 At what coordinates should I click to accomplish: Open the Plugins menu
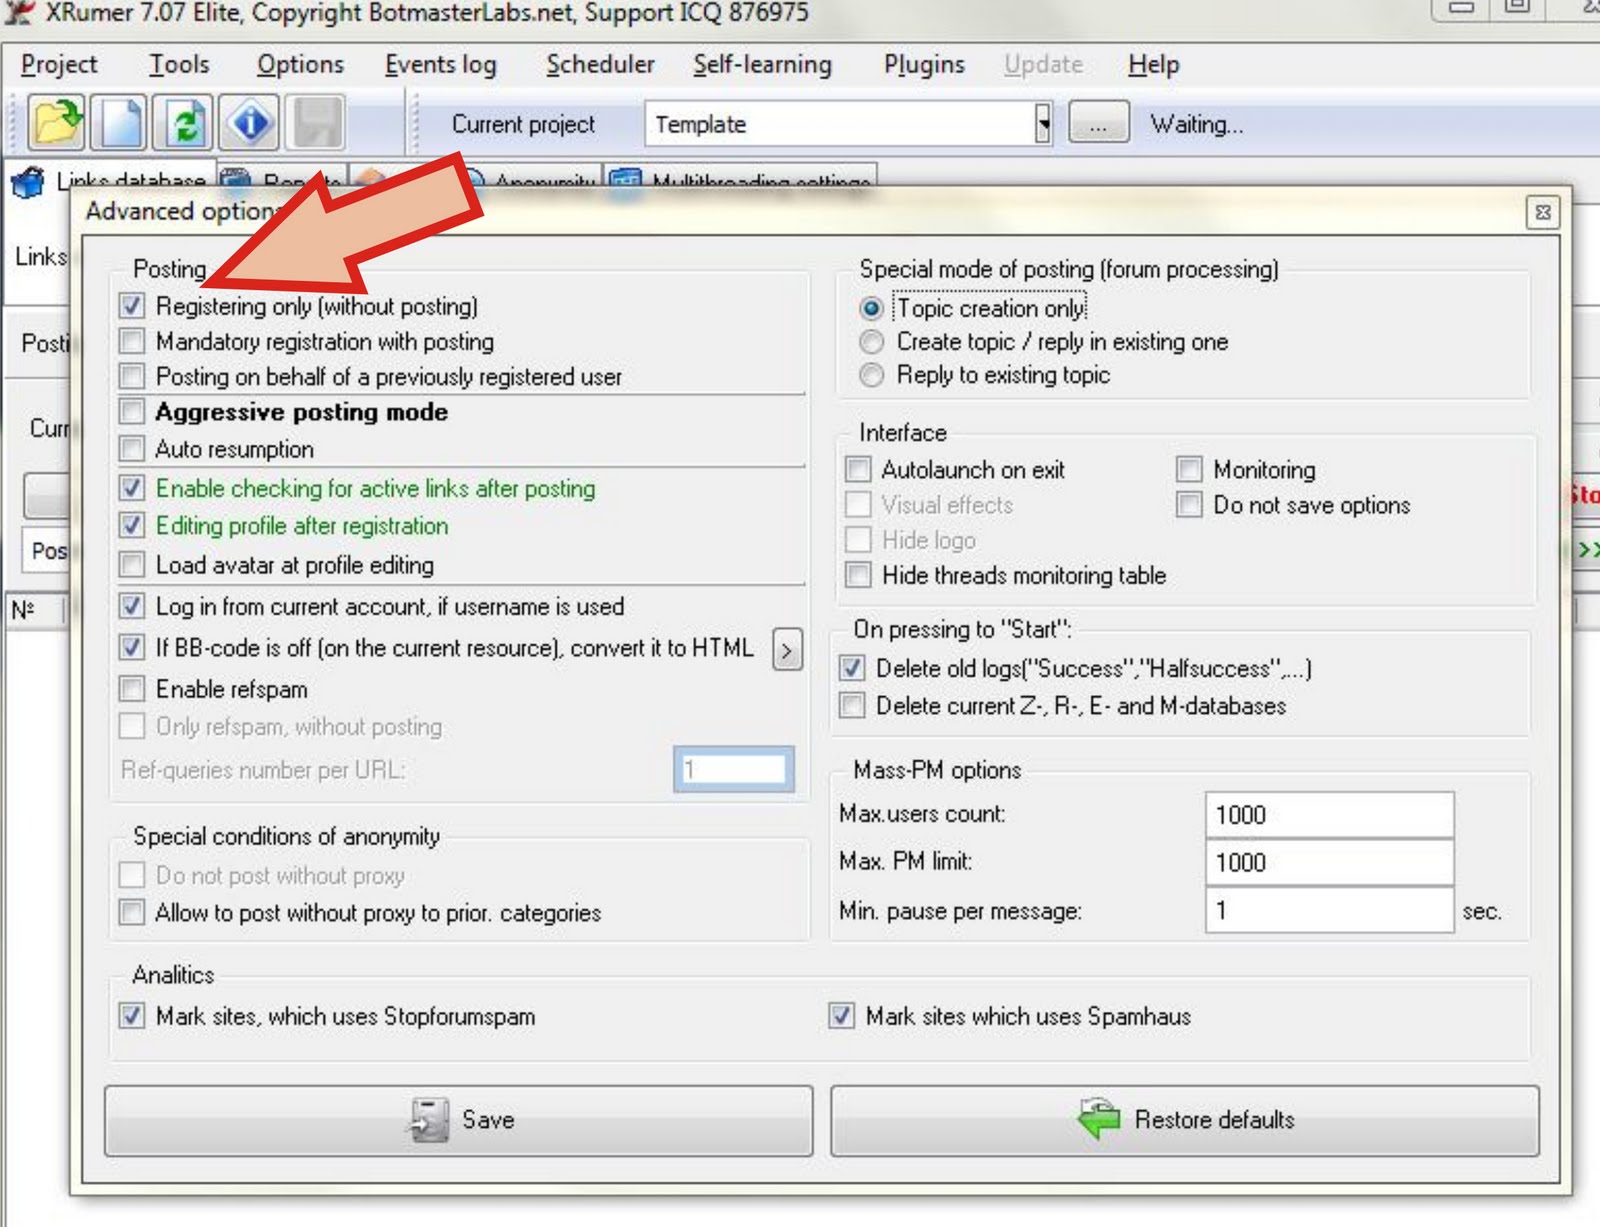coord(924,65)
